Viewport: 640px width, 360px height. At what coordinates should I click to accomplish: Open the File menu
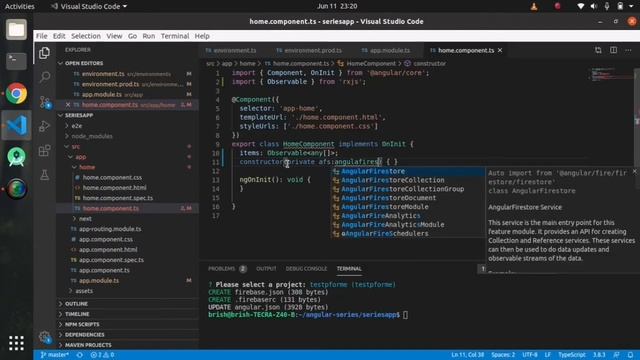point(42,36)
